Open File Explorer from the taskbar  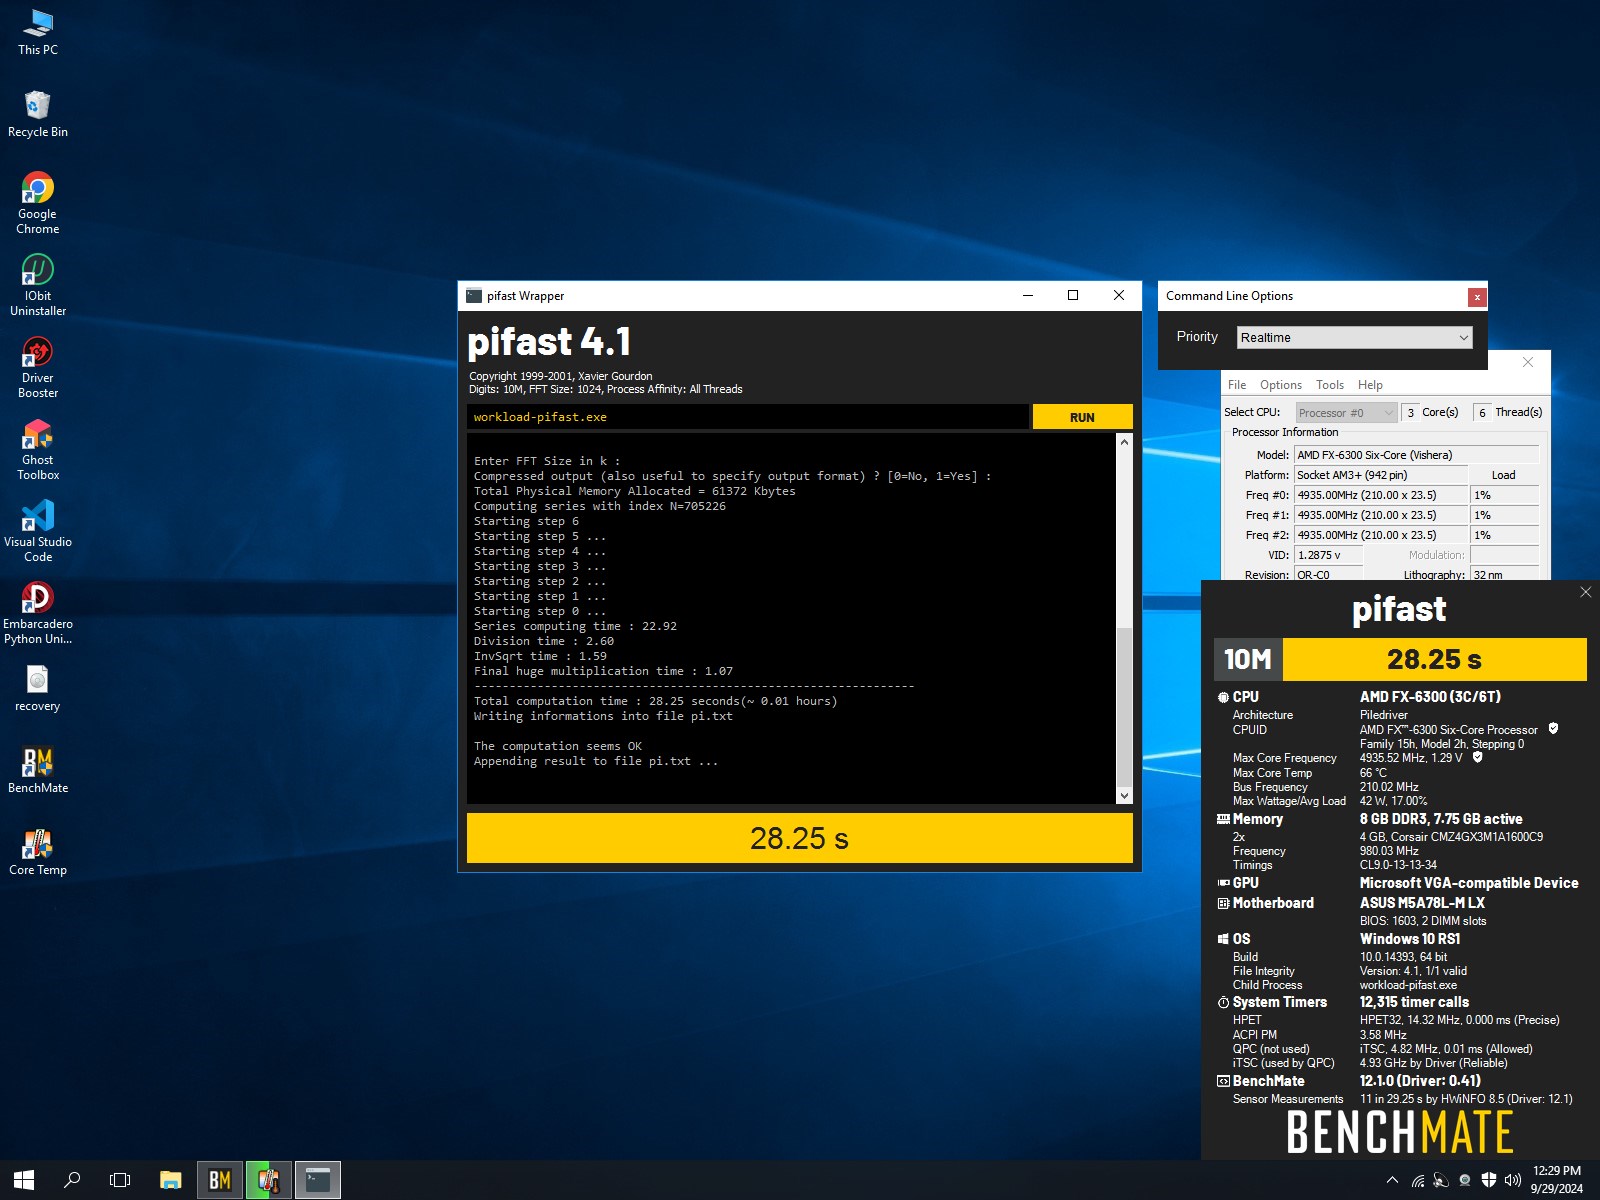click(171, 1180)
